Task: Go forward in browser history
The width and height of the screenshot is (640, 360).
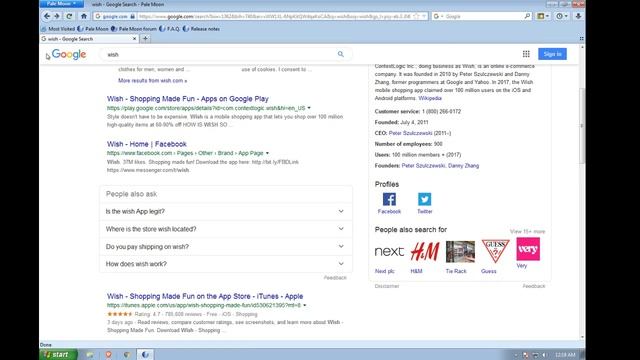Action: point(57,16)
